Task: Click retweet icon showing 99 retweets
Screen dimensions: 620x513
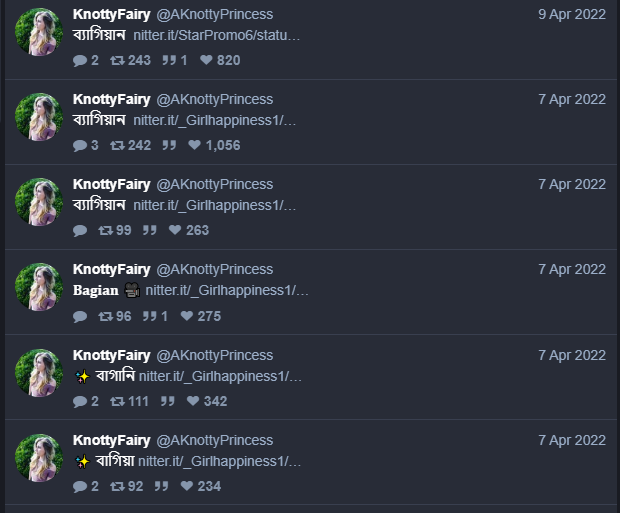Action: (x=105, y=230)
